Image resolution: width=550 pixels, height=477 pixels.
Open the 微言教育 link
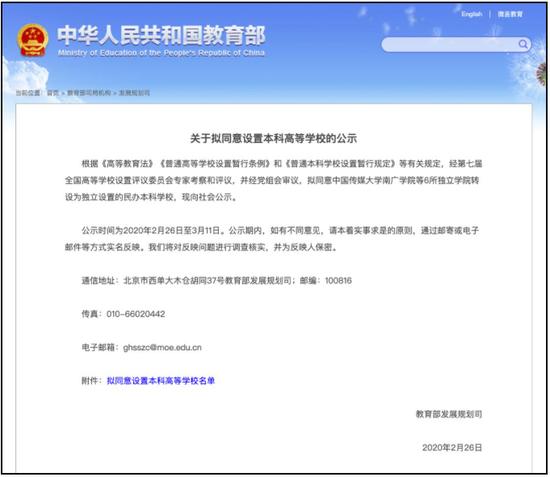[x=510, y=14]
